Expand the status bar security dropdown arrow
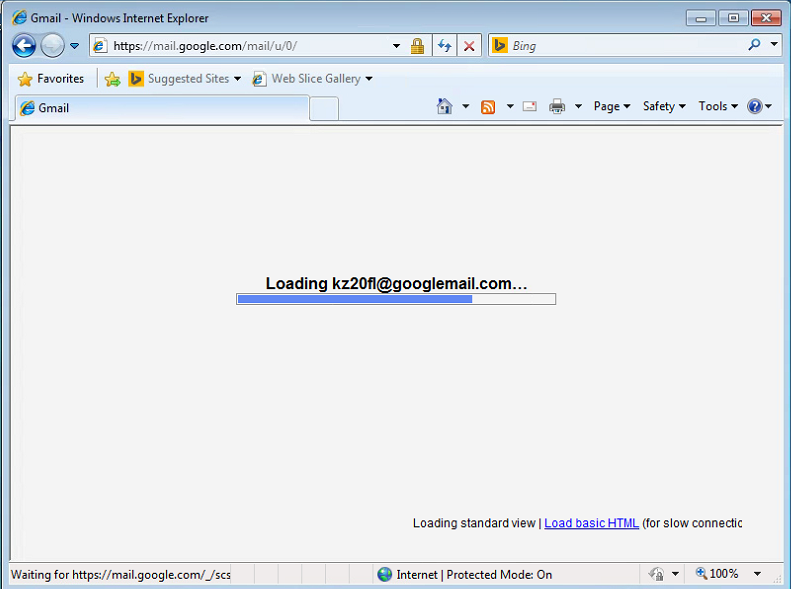The height and width of the screenshot is (589, 791). [675, 574]
